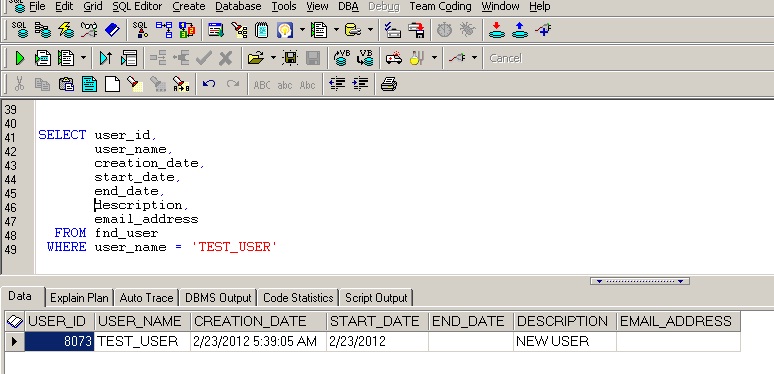Expand the Execute as Script dropdown arrow
774x374 pixels.
pos(83,58)
